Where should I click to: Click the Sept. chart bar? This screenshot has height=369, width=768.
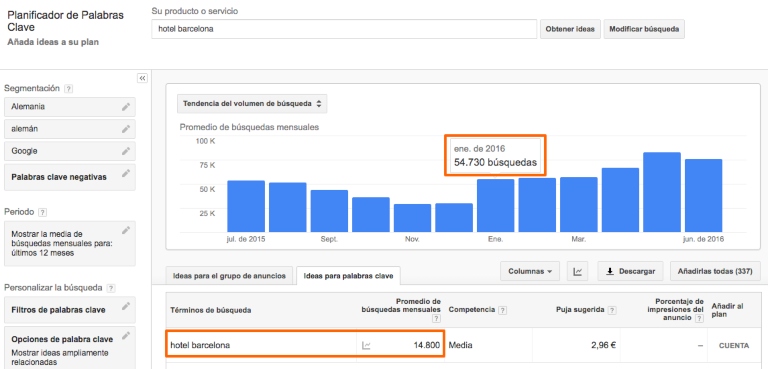click(329, 211)
